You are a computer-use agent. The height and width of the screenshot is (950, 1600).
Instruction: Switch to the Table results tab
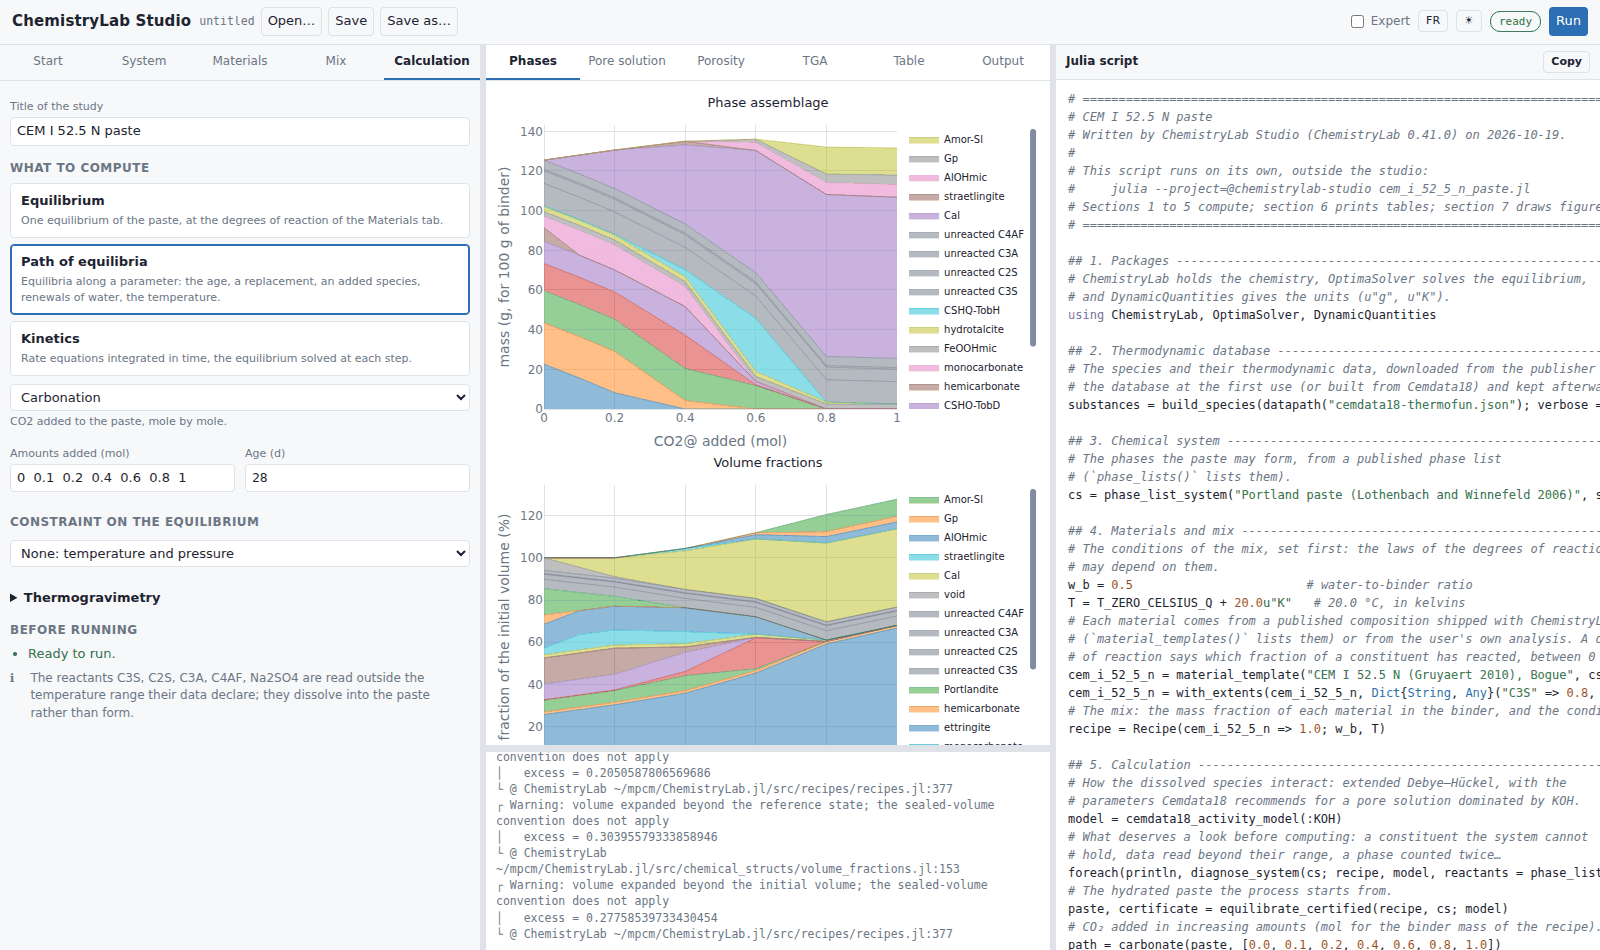(909, 61)
